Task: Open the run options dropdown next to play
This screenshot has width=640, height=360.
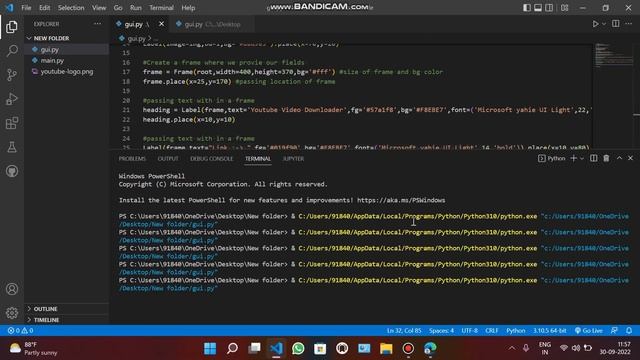Action: [604, 24]
